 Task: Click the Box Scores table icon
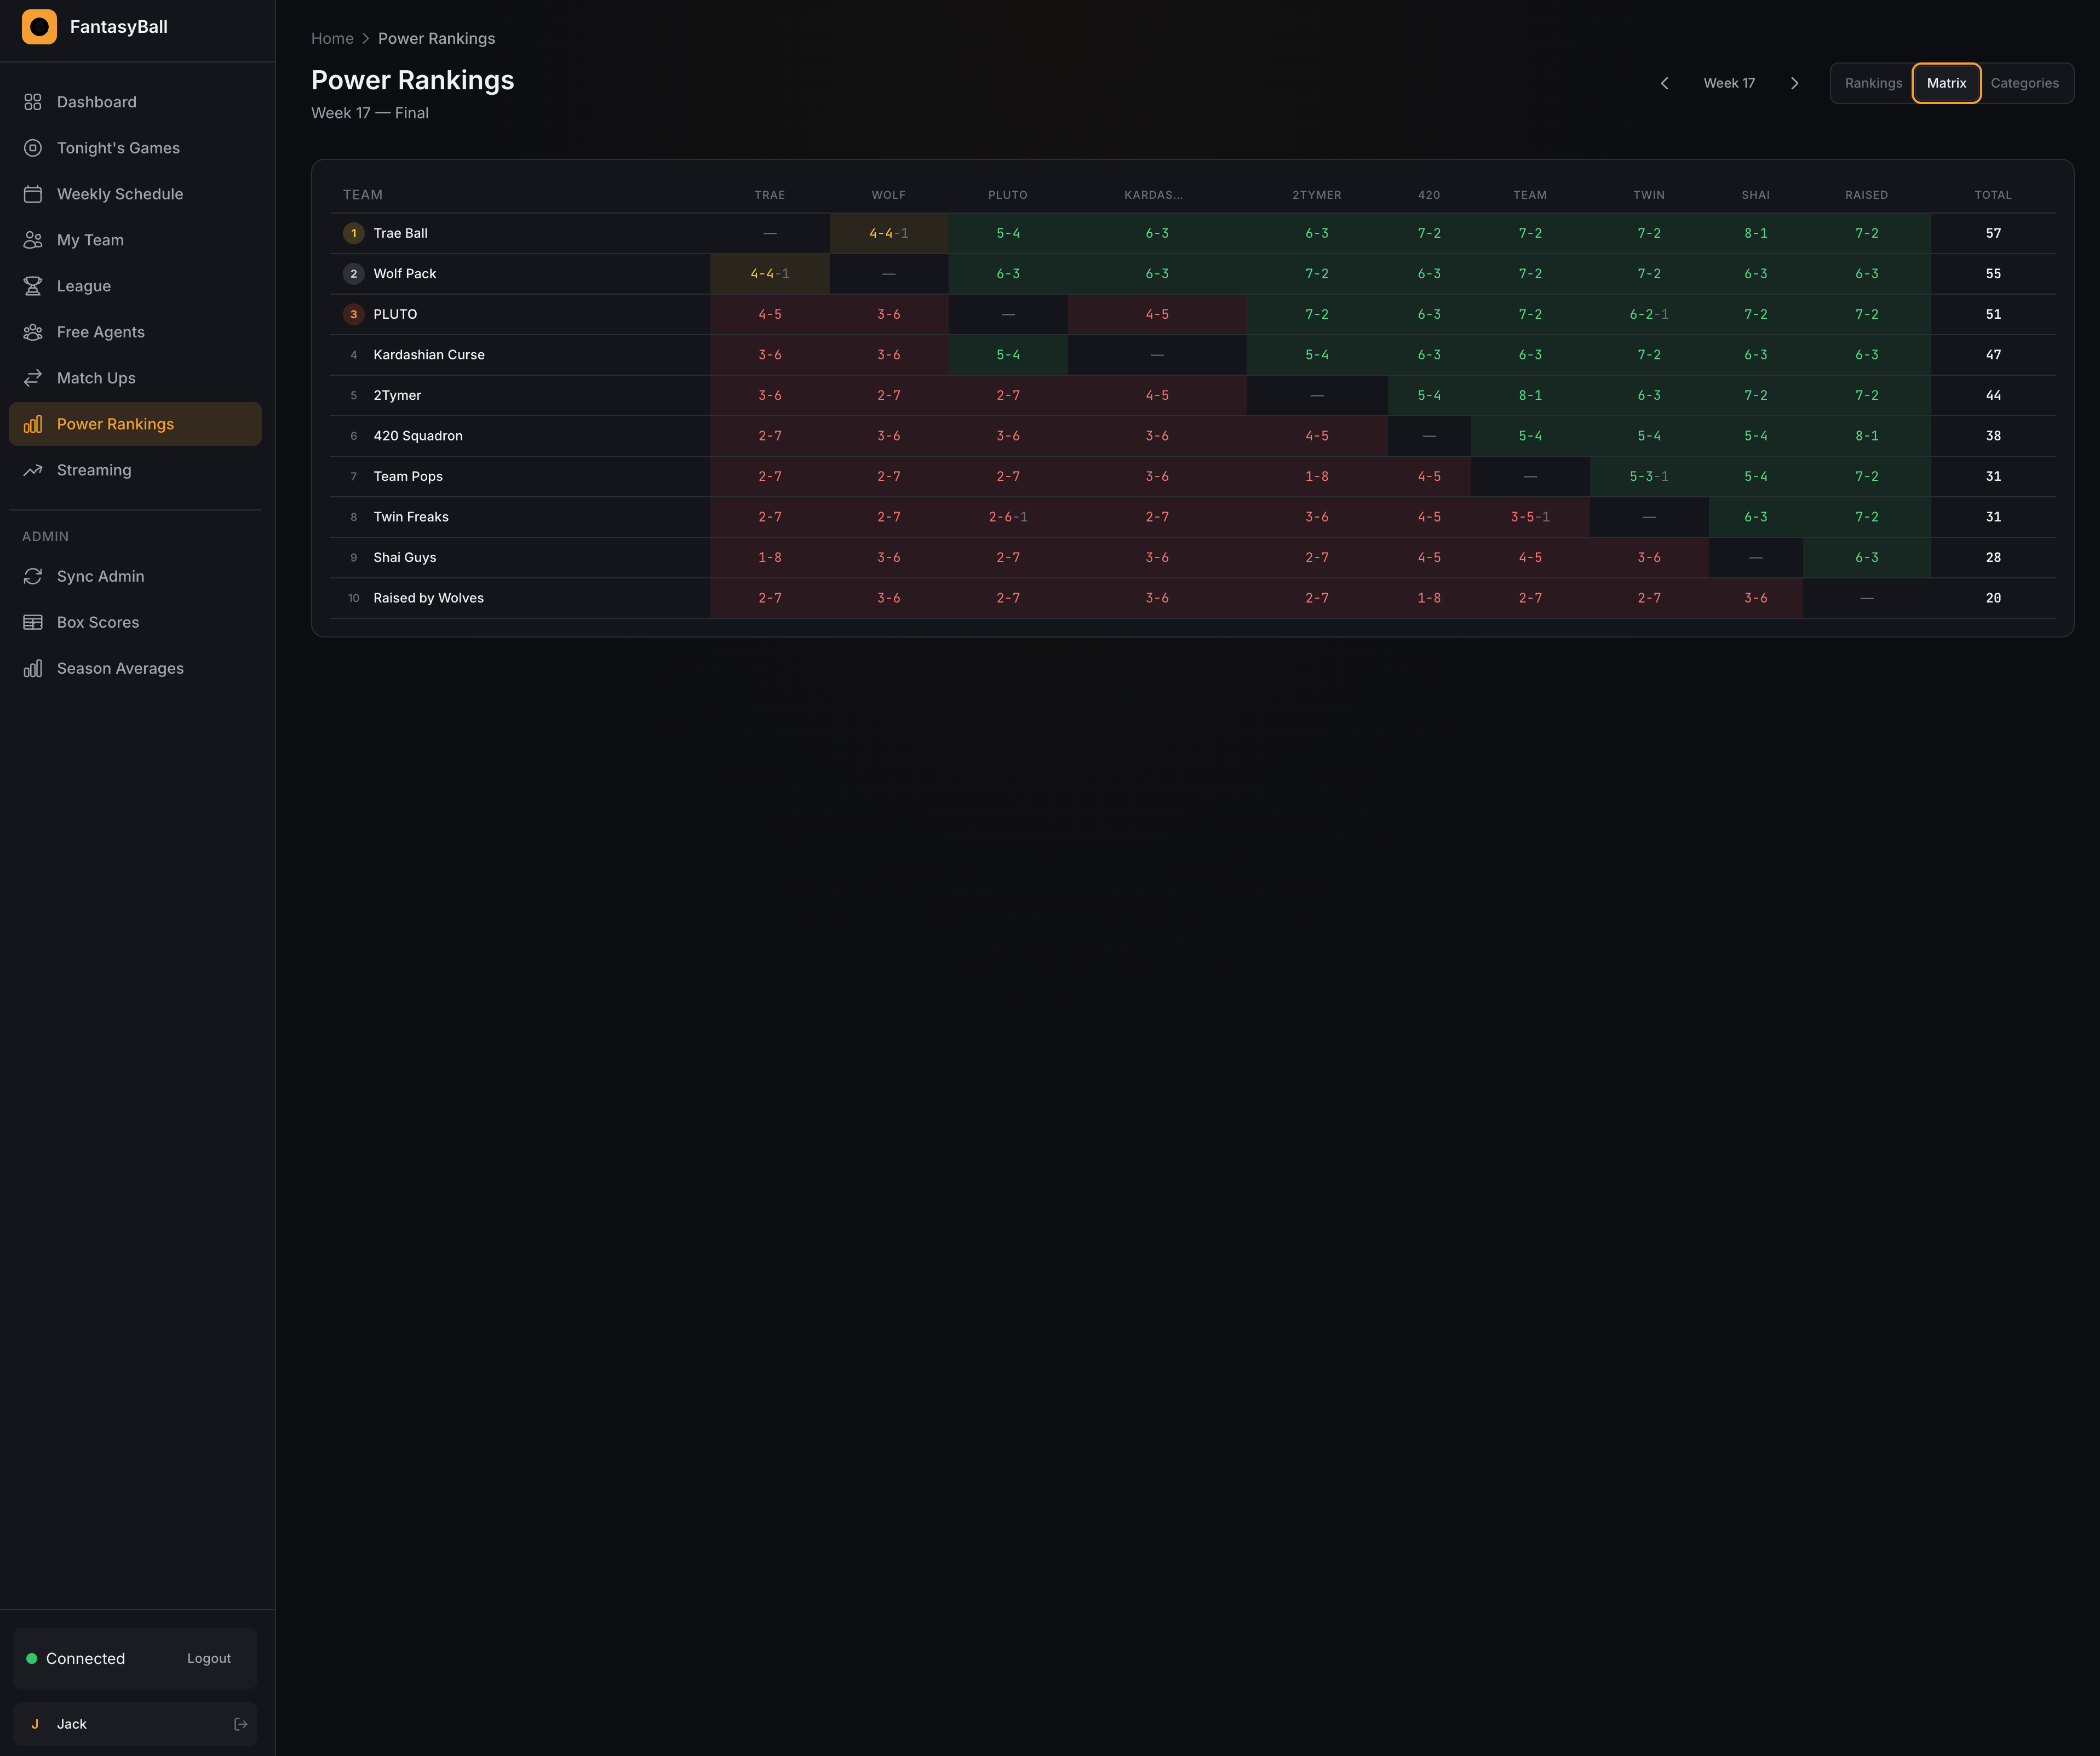[x=33, y=622]
